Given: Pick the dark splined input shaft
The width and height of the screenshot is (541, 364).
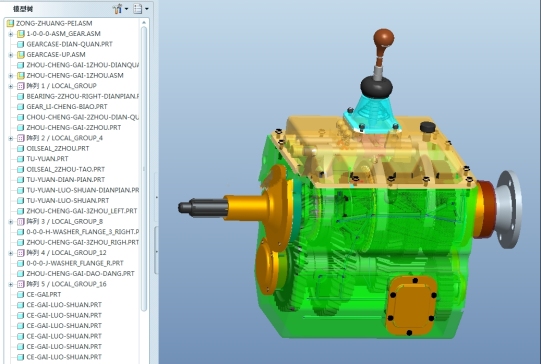Looking at the screenshot, I should [x=203, y=207].
